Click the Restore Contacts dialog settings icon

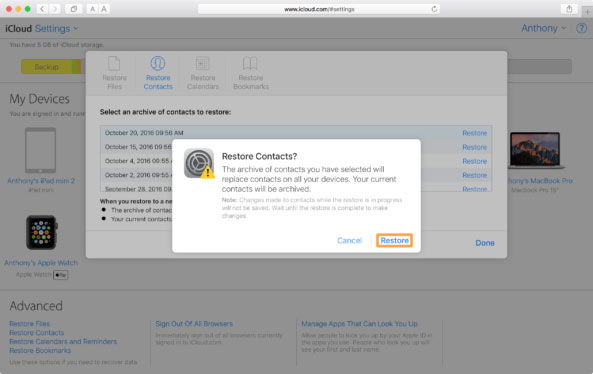pos(199,163)
